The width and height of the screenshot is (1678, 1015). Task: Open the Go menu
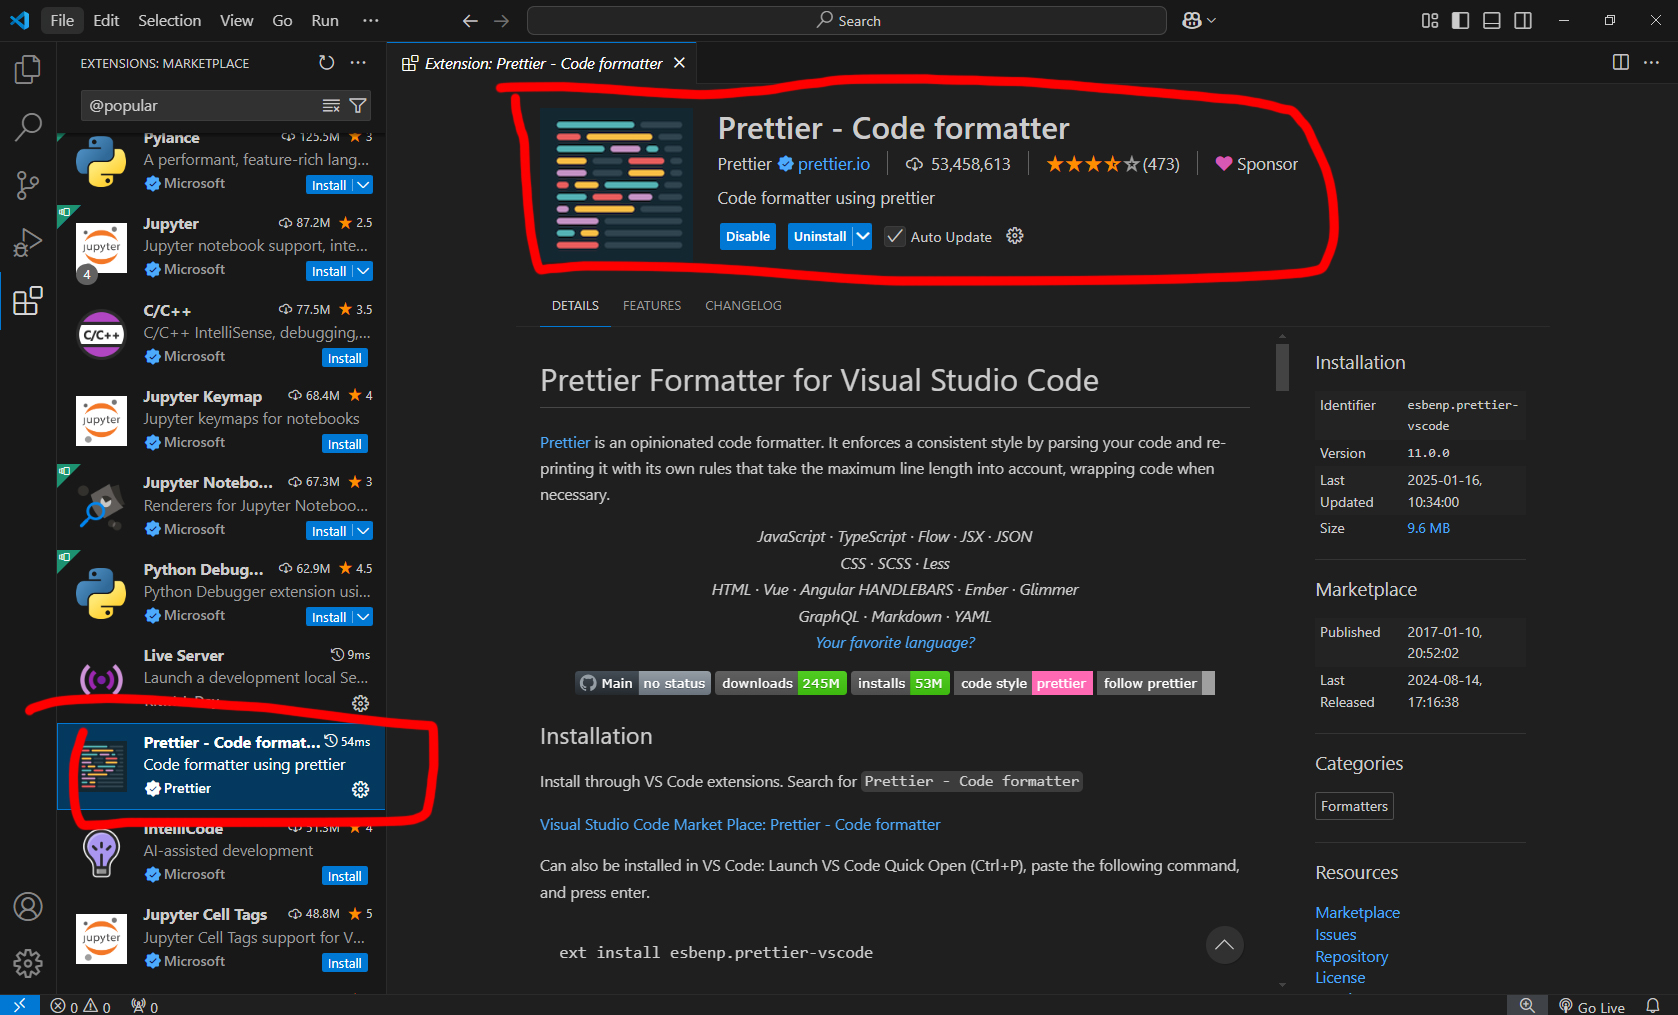283,20
